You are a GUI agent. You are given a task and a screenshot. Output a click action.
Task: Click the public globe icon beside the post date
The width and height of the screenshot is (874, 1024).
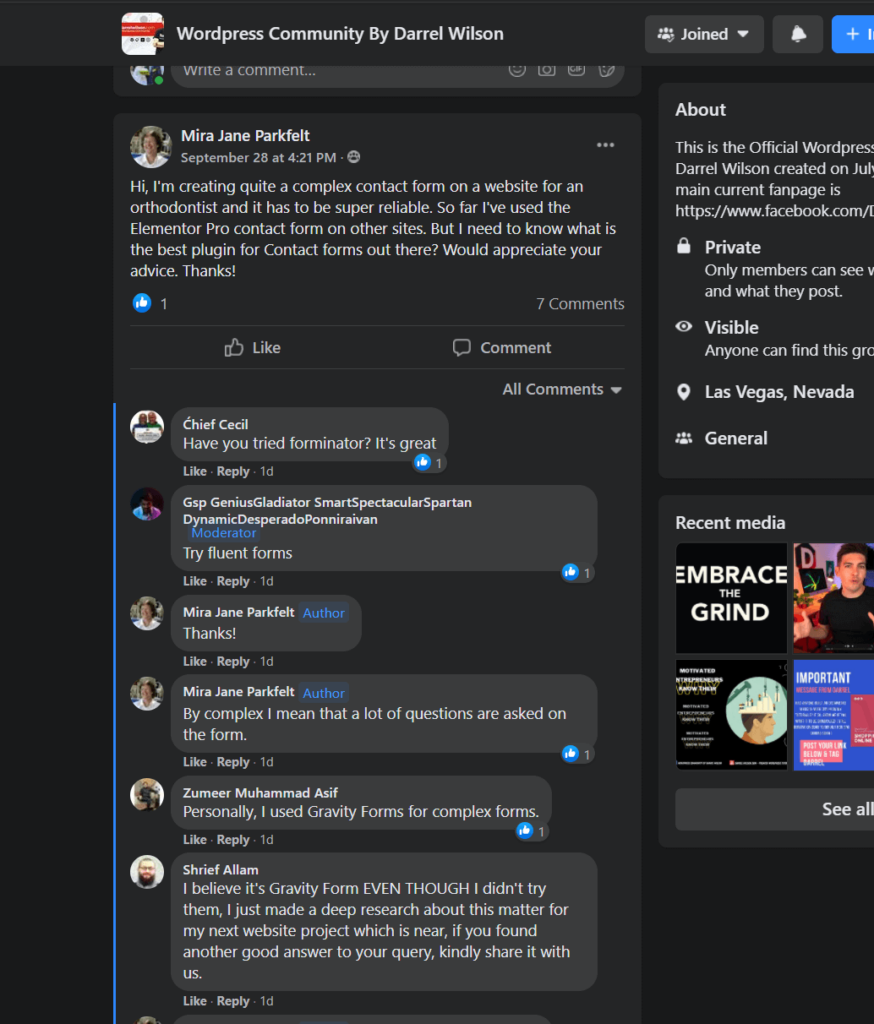point(353,157)
